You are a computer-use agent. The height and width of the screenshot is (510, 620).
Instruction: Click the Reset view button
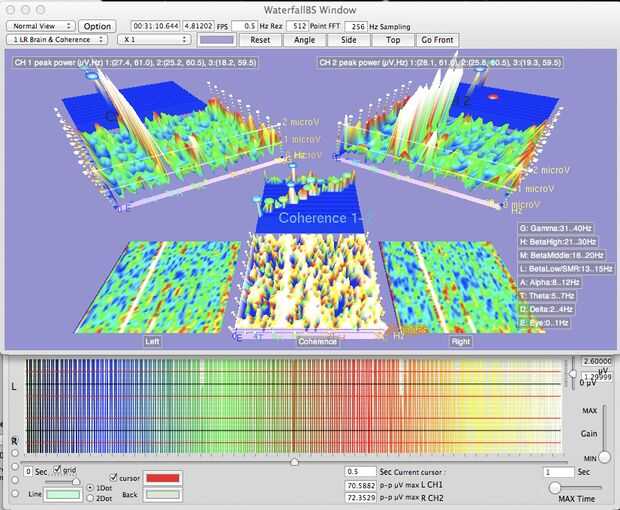(x=260, y=40)
